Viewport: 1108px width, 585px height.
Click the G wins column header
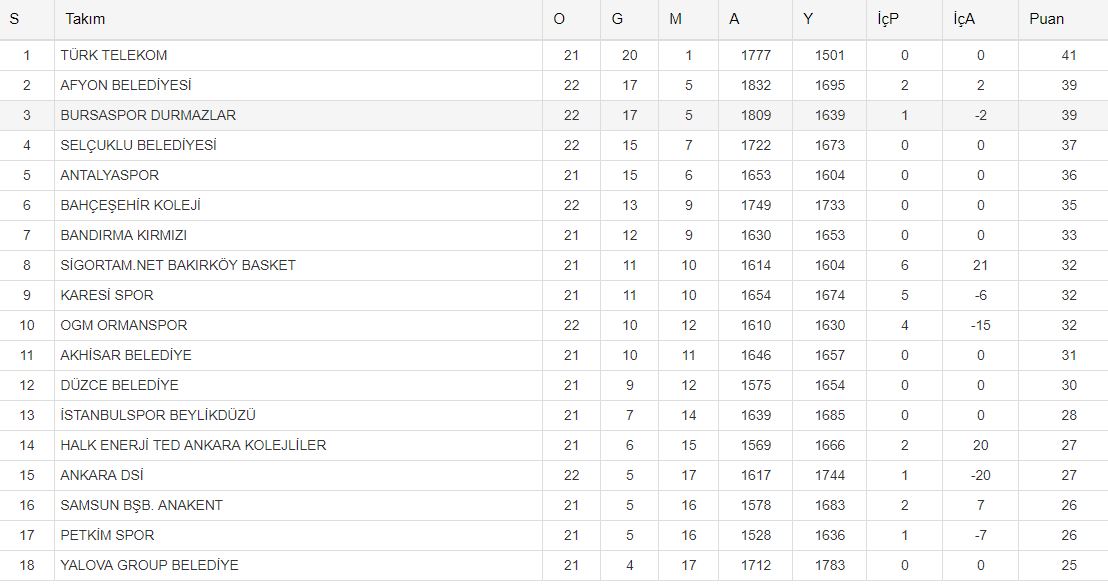617,19
